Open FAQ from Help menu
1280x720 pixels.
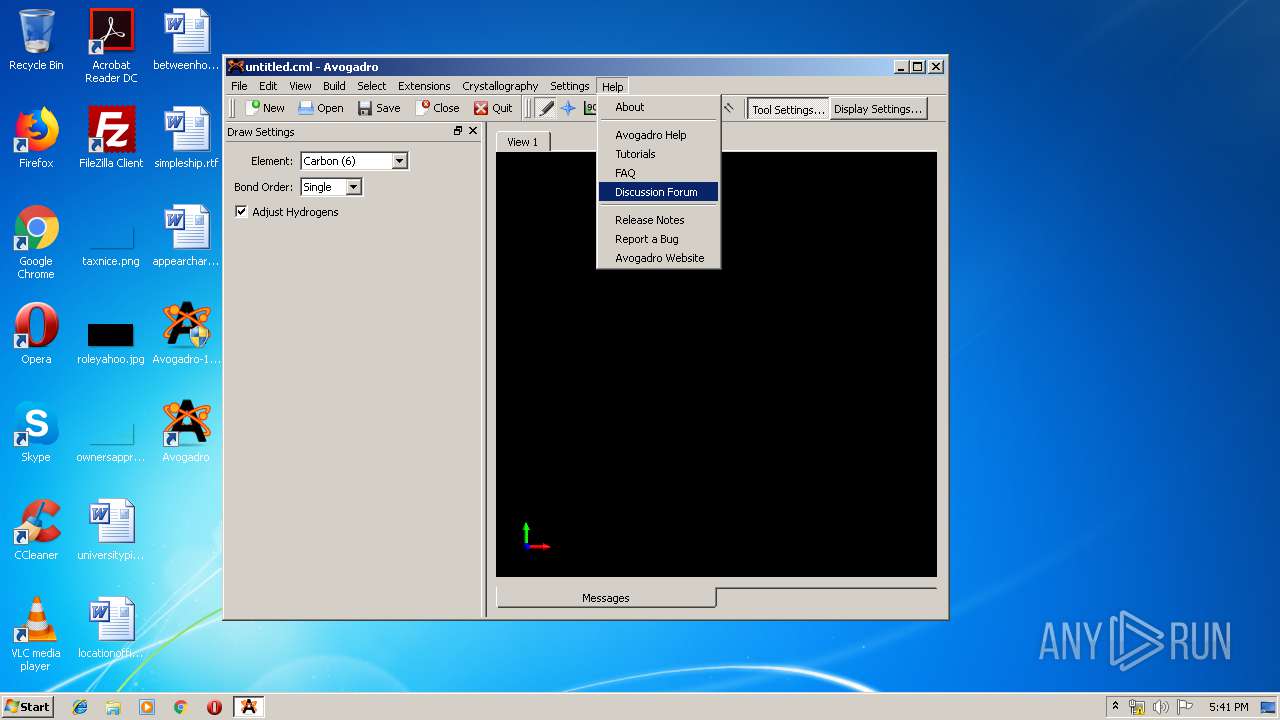658,173
